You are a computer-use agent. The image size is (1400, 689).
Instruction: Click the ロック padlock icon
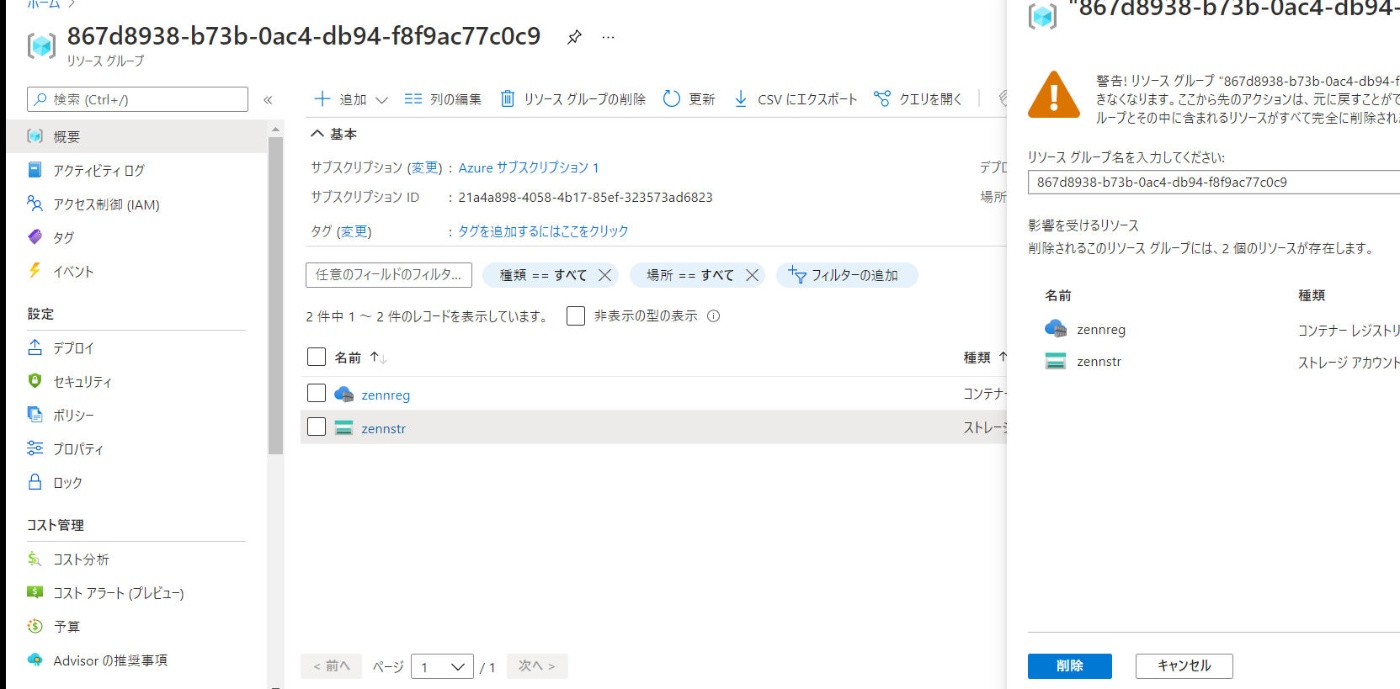pyautogui.click(x=35, y=482)
